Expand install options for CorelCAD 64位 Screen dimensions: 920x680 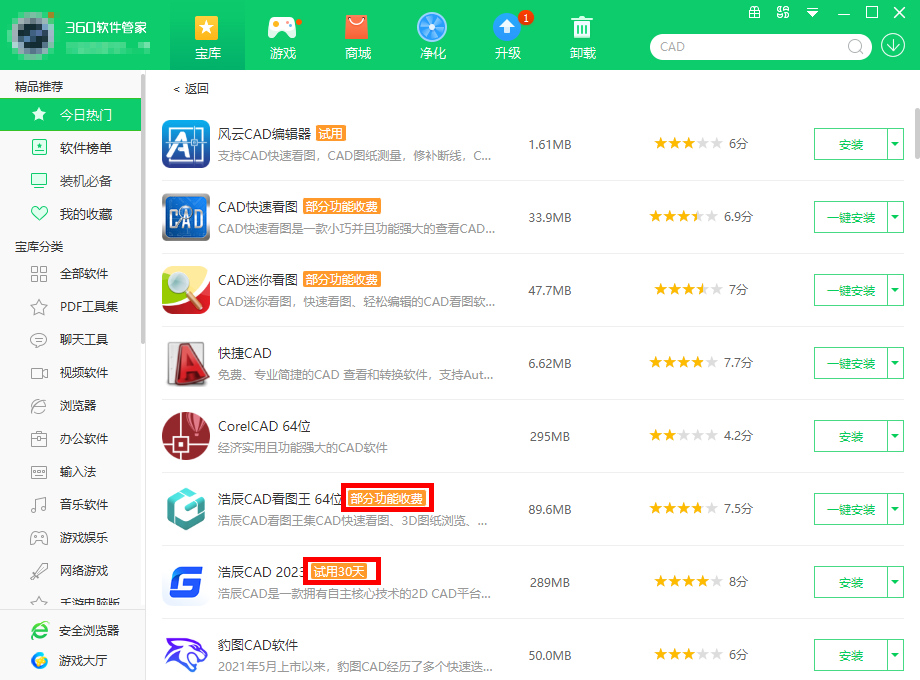tap(895, 437)
